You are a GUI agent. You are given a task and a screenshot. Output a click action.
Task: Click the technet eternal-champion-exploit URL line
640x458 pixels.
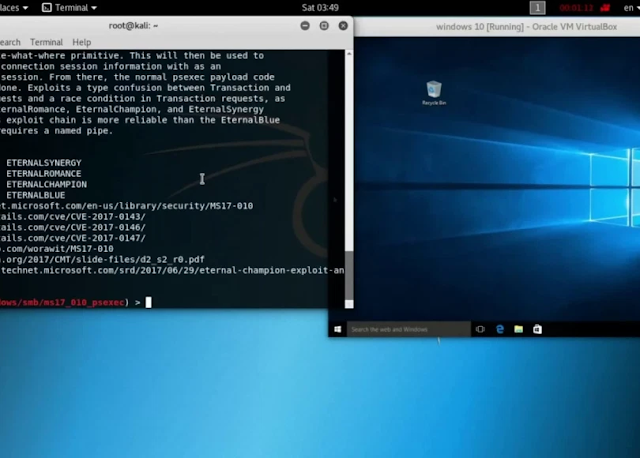point(172,270)
